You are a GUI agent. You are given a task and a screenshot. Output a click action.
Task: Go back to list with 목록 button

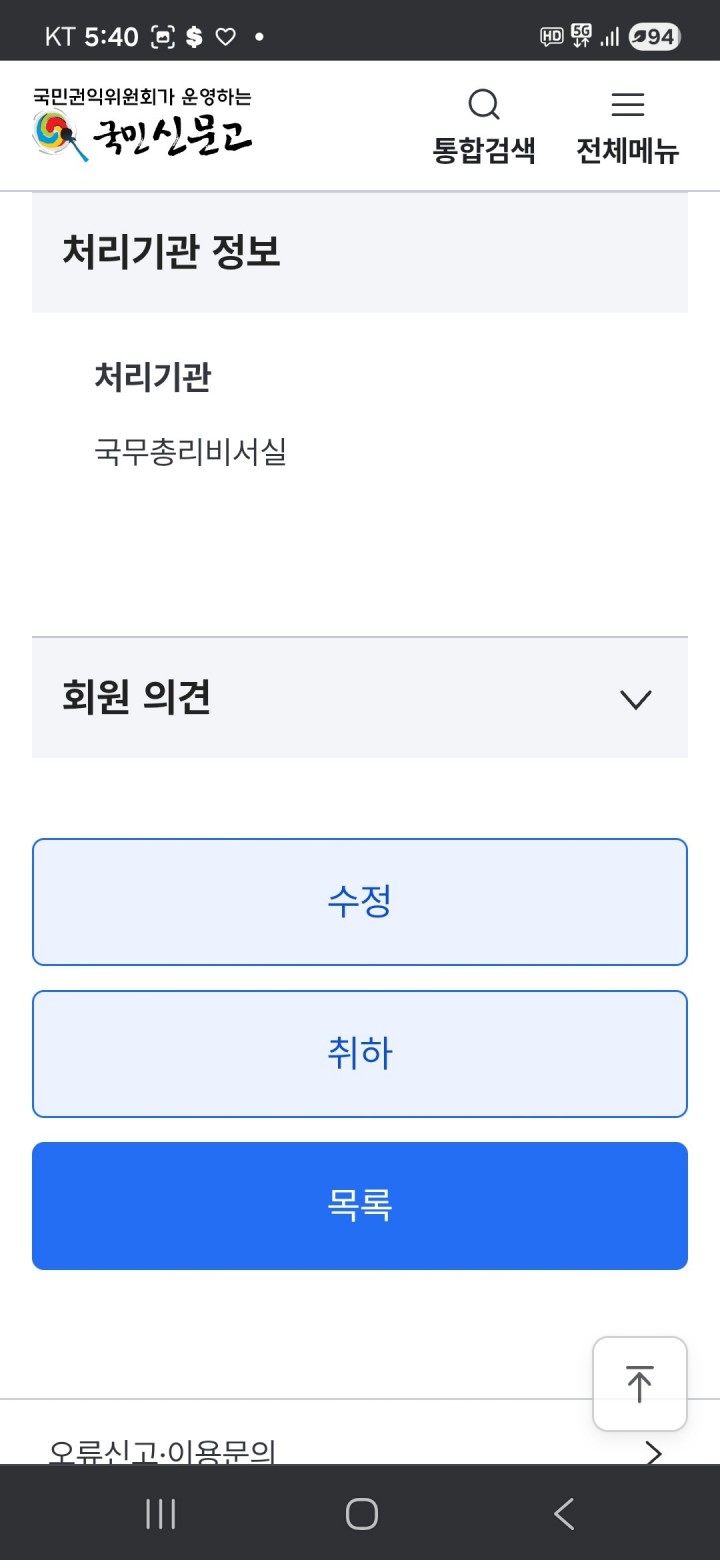point(360,1206)
